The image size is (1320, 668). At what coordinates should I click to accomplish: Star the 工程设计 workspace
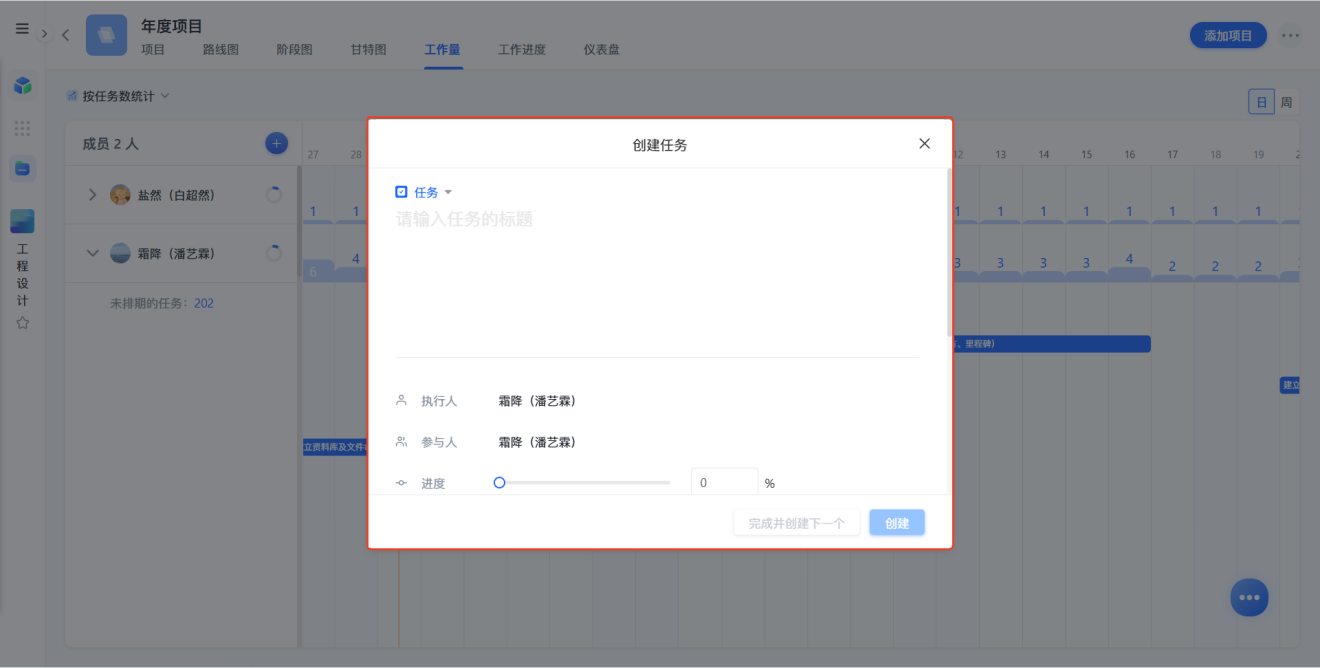point(23,323)
